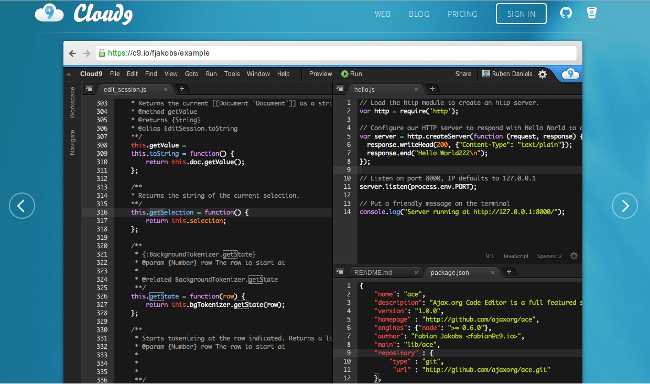650x384 pixels.
Task: Click the SIGN IN button
Action: [521, 14]
